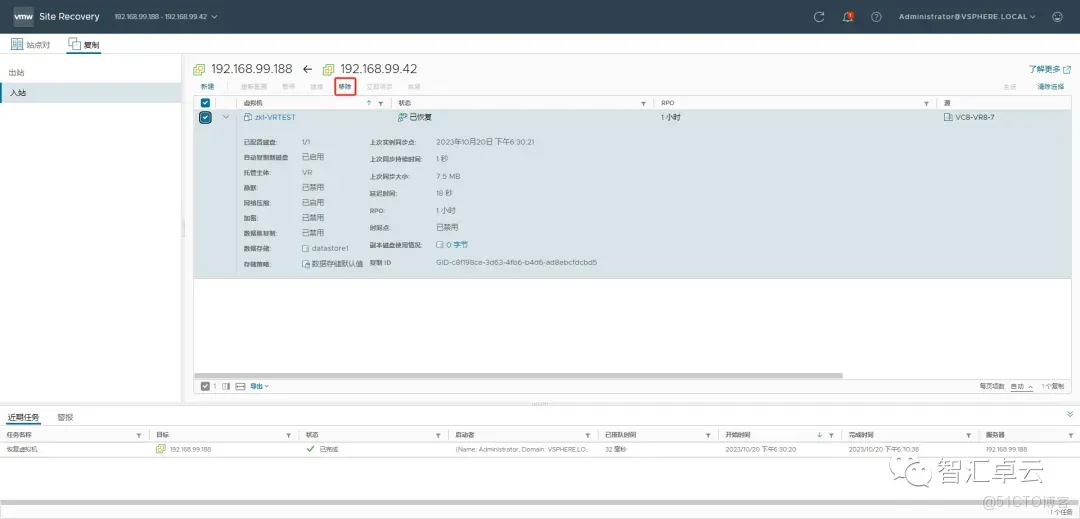The height and width of the screenshot is (519, 1080).
Task: Open the 每页项数 自动 dropdown
Action: pos(1021,387)
